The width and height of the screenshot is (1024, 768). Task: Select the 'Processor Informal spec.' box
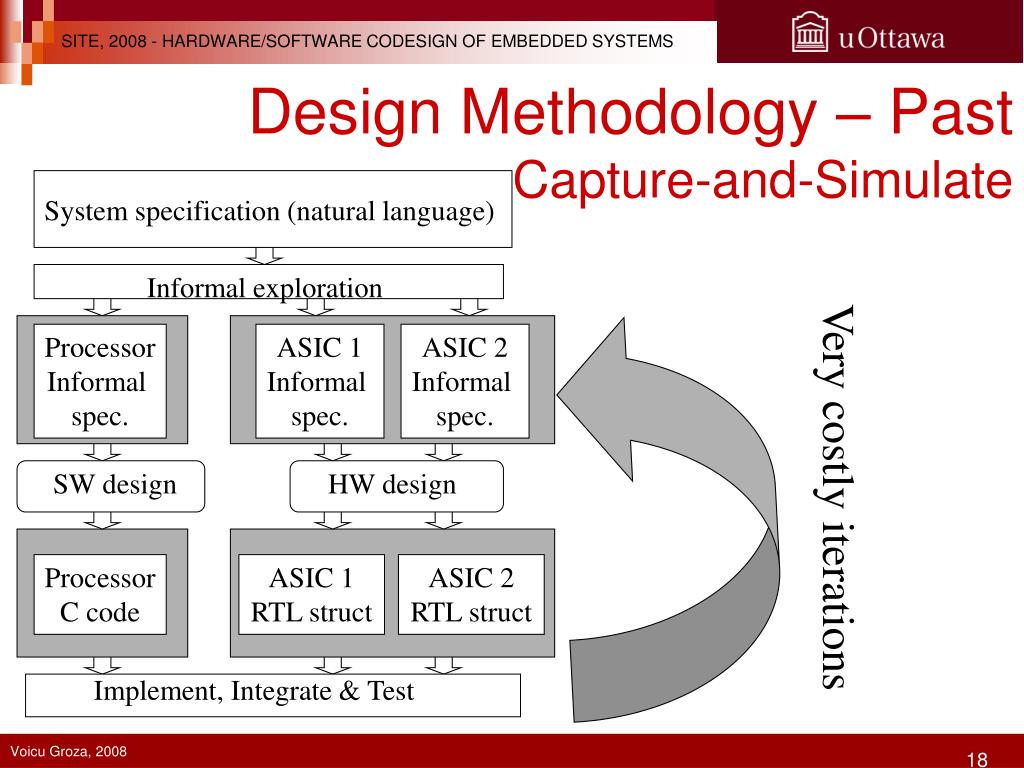100,381
